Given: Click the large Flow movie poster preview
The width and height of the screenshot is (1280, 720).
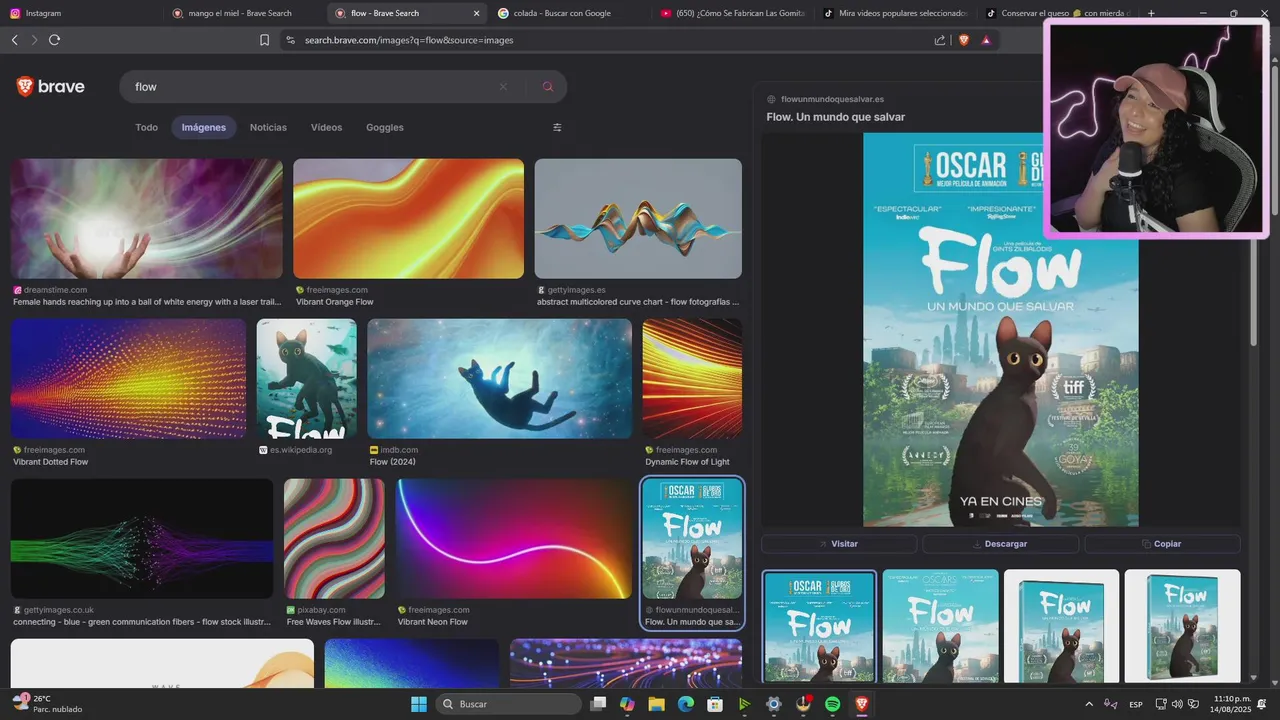Looking at the screenshot, I should [1000, 329].
